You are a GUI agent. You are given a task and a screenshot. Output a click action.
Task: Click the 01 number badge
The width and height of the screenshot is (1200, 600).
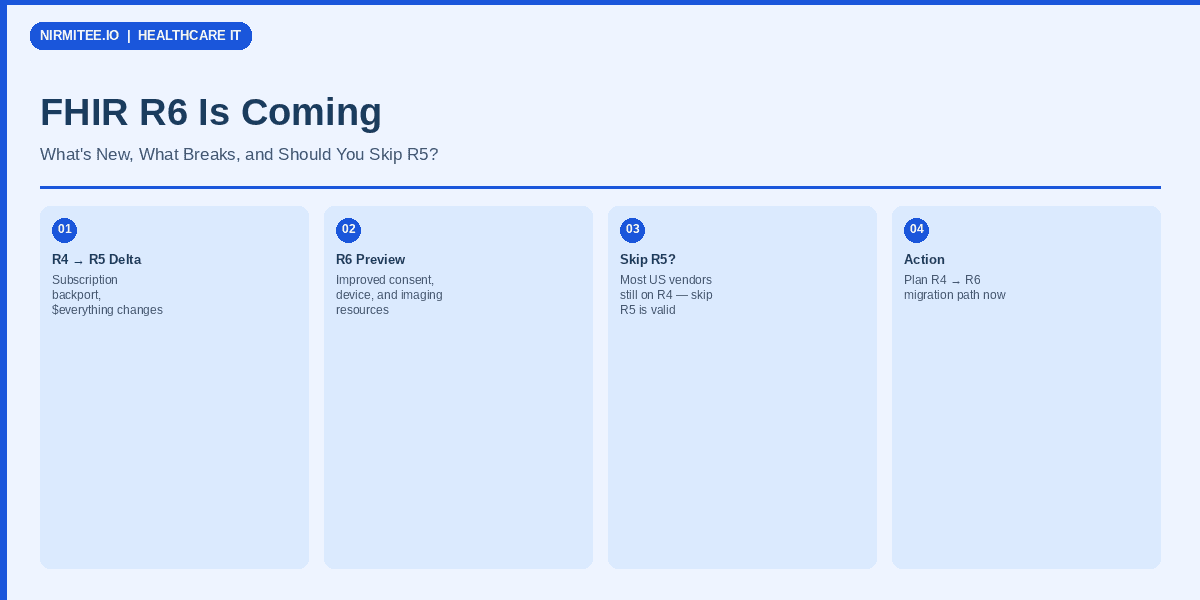point(64,230)
